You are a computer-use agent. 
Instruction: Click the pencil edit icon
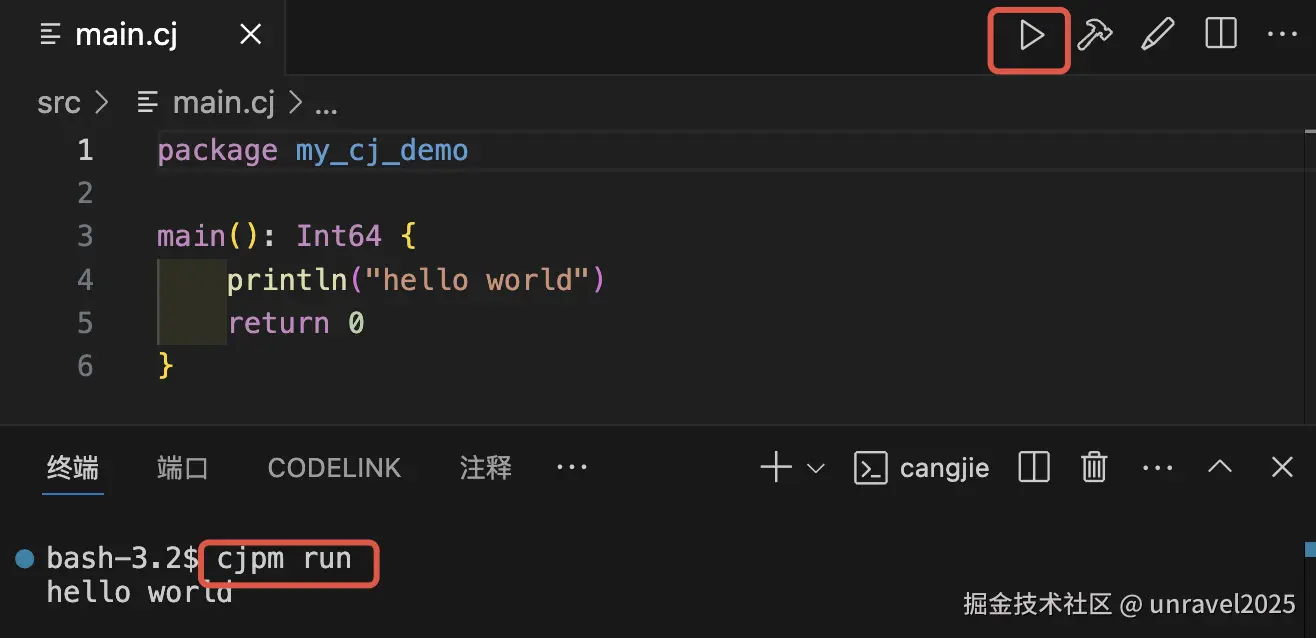click(x=1157, y=36)
